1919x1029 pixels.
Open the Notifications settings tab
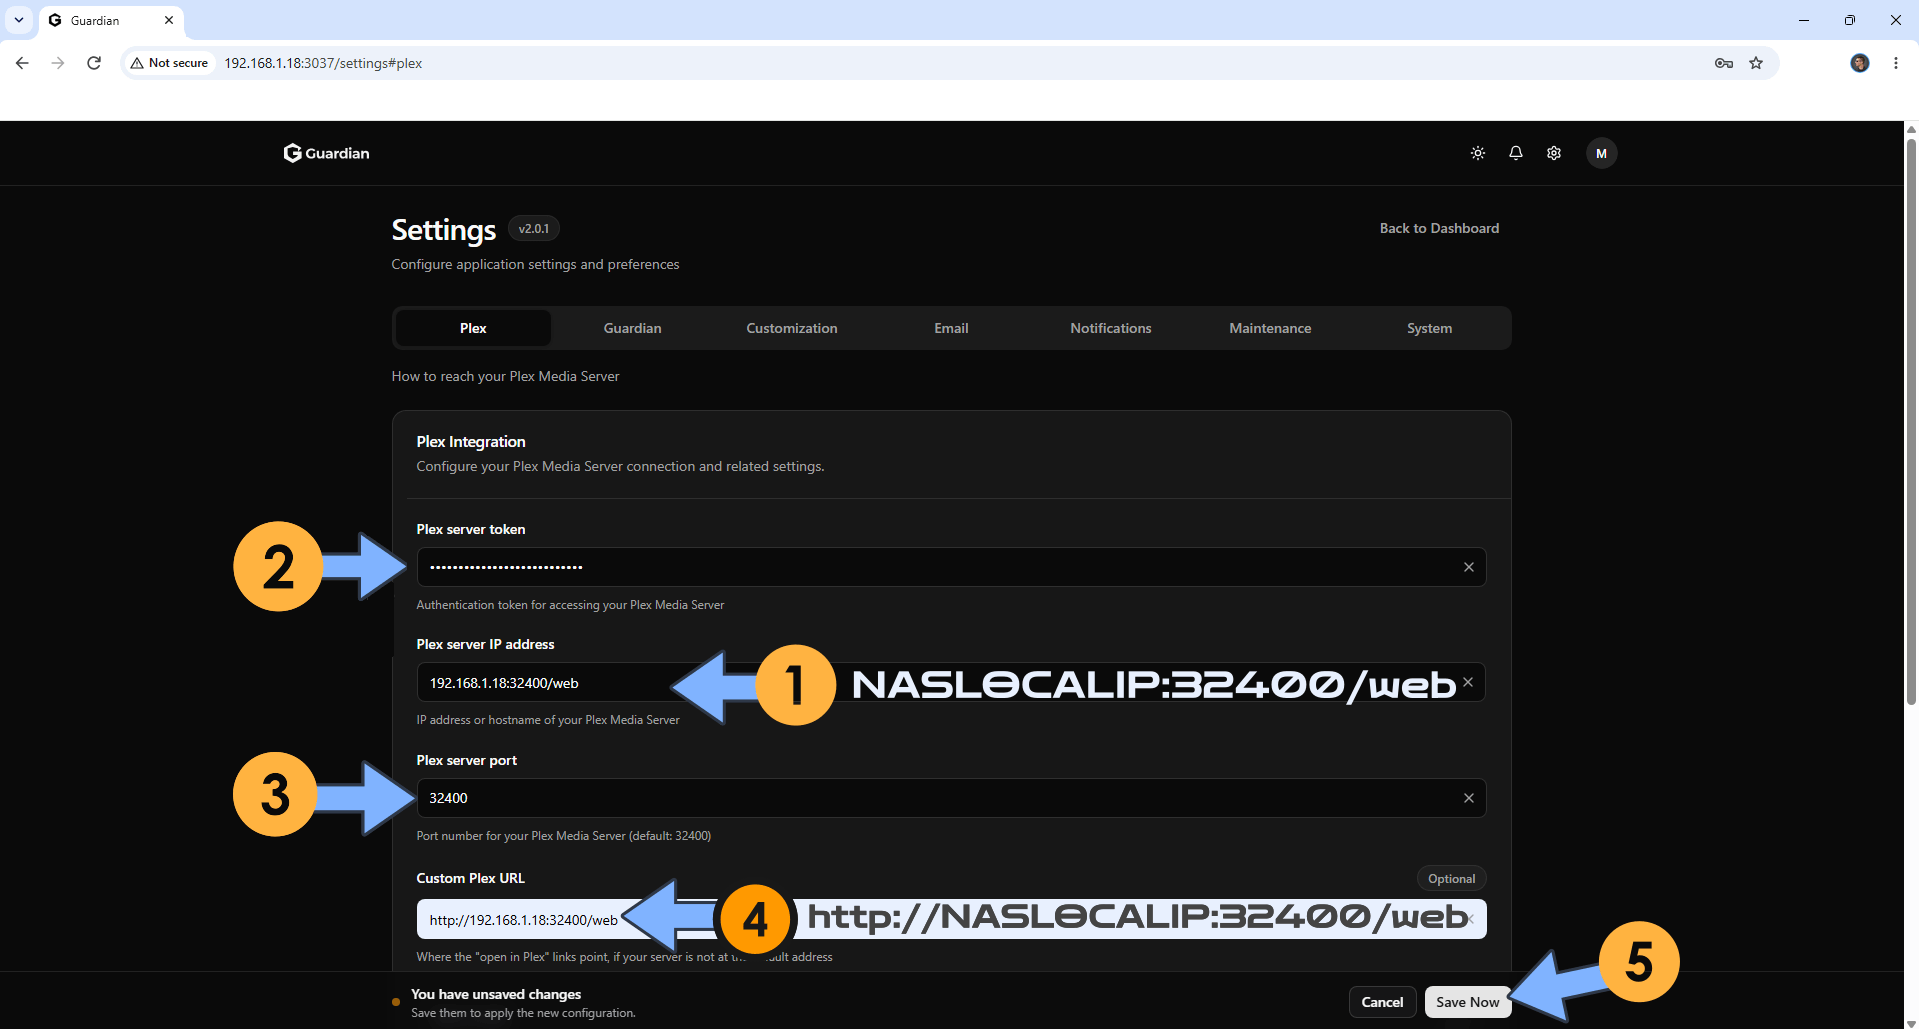(x=1111, y=328)
